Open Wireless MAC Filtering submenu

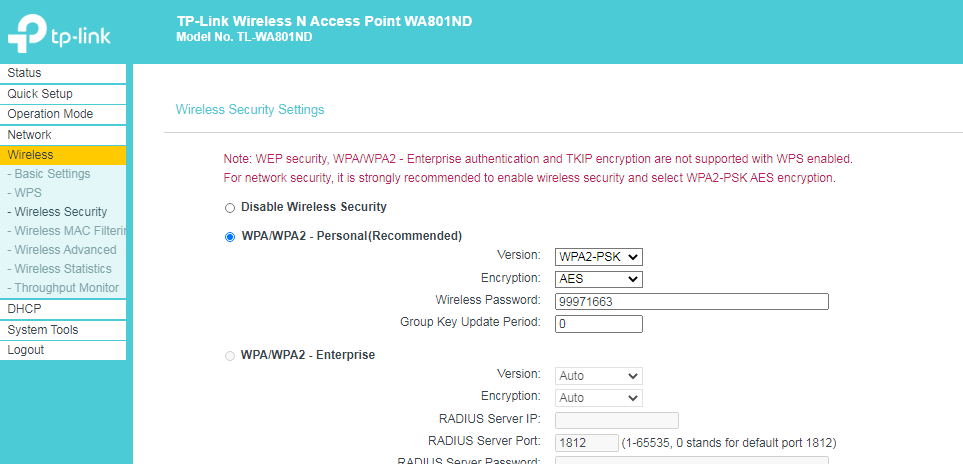66,231
